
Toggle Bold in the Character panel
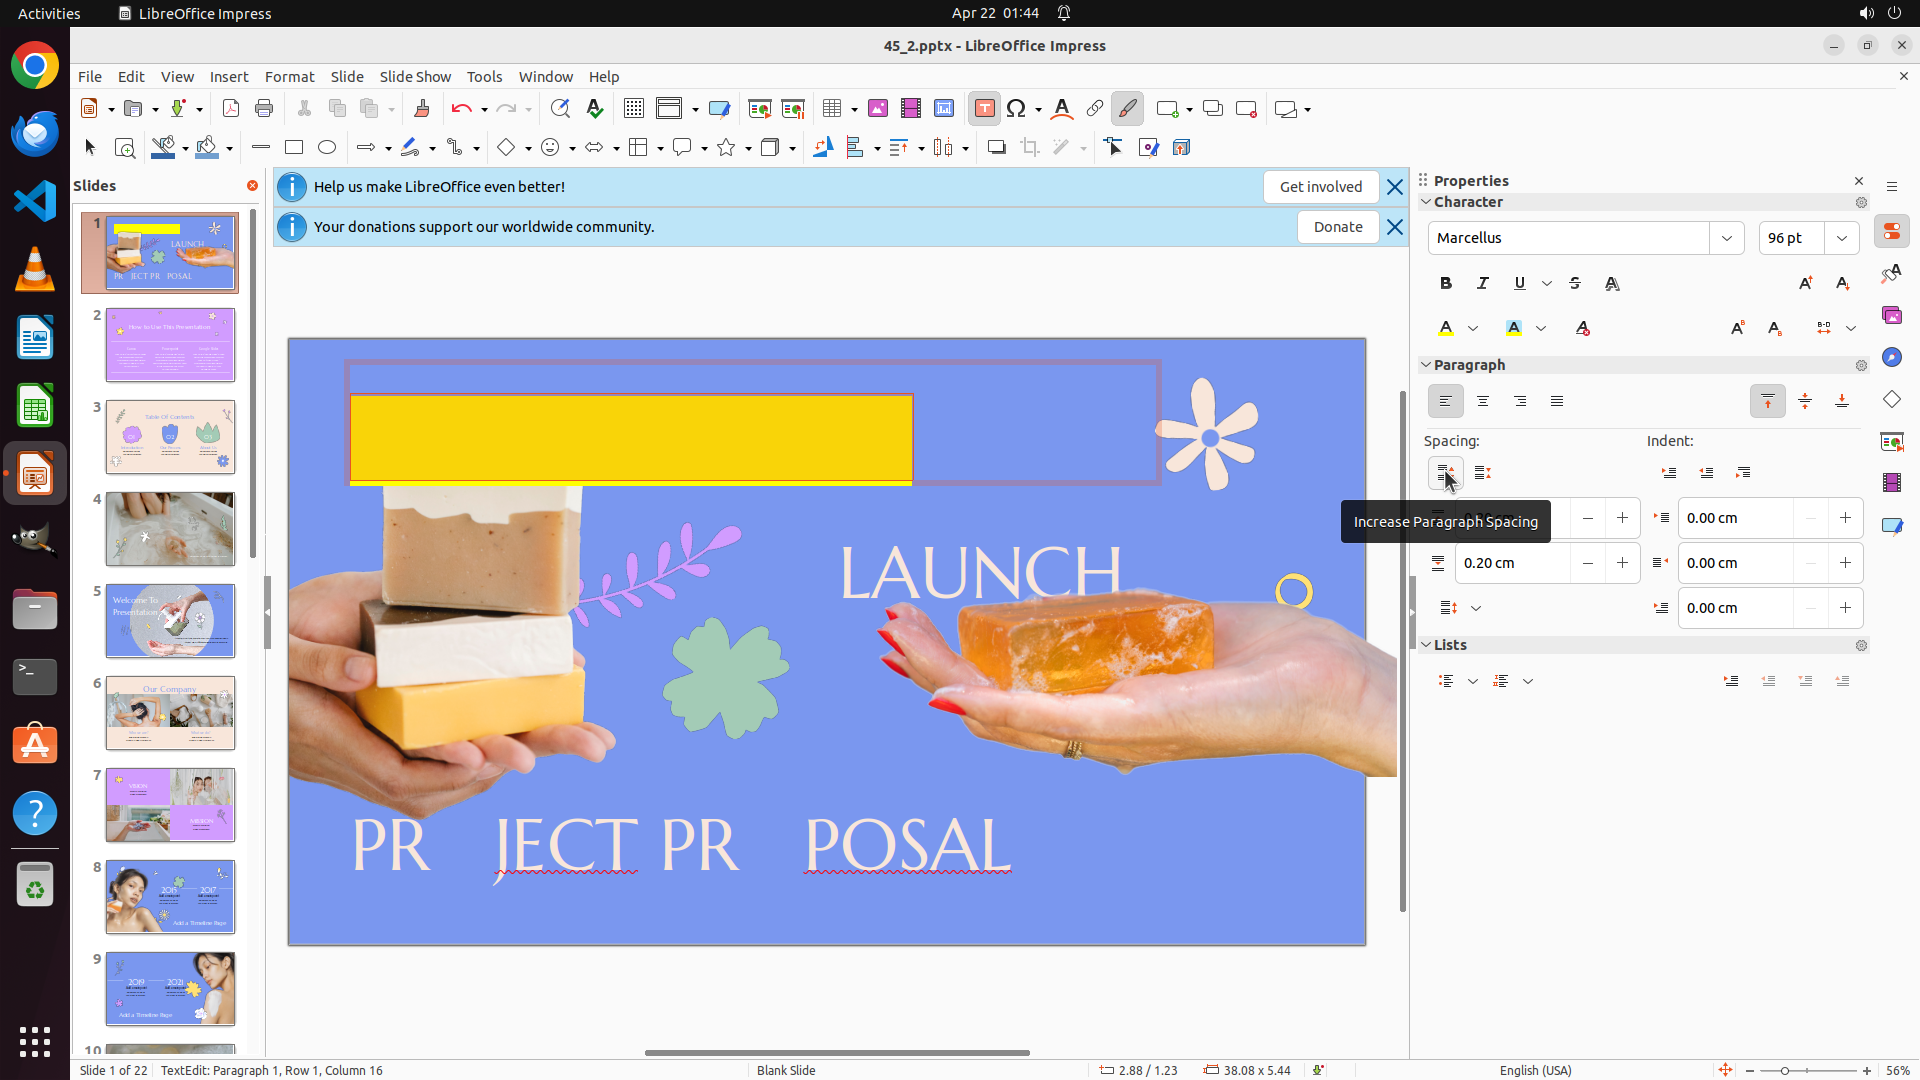pos(1446,284)
